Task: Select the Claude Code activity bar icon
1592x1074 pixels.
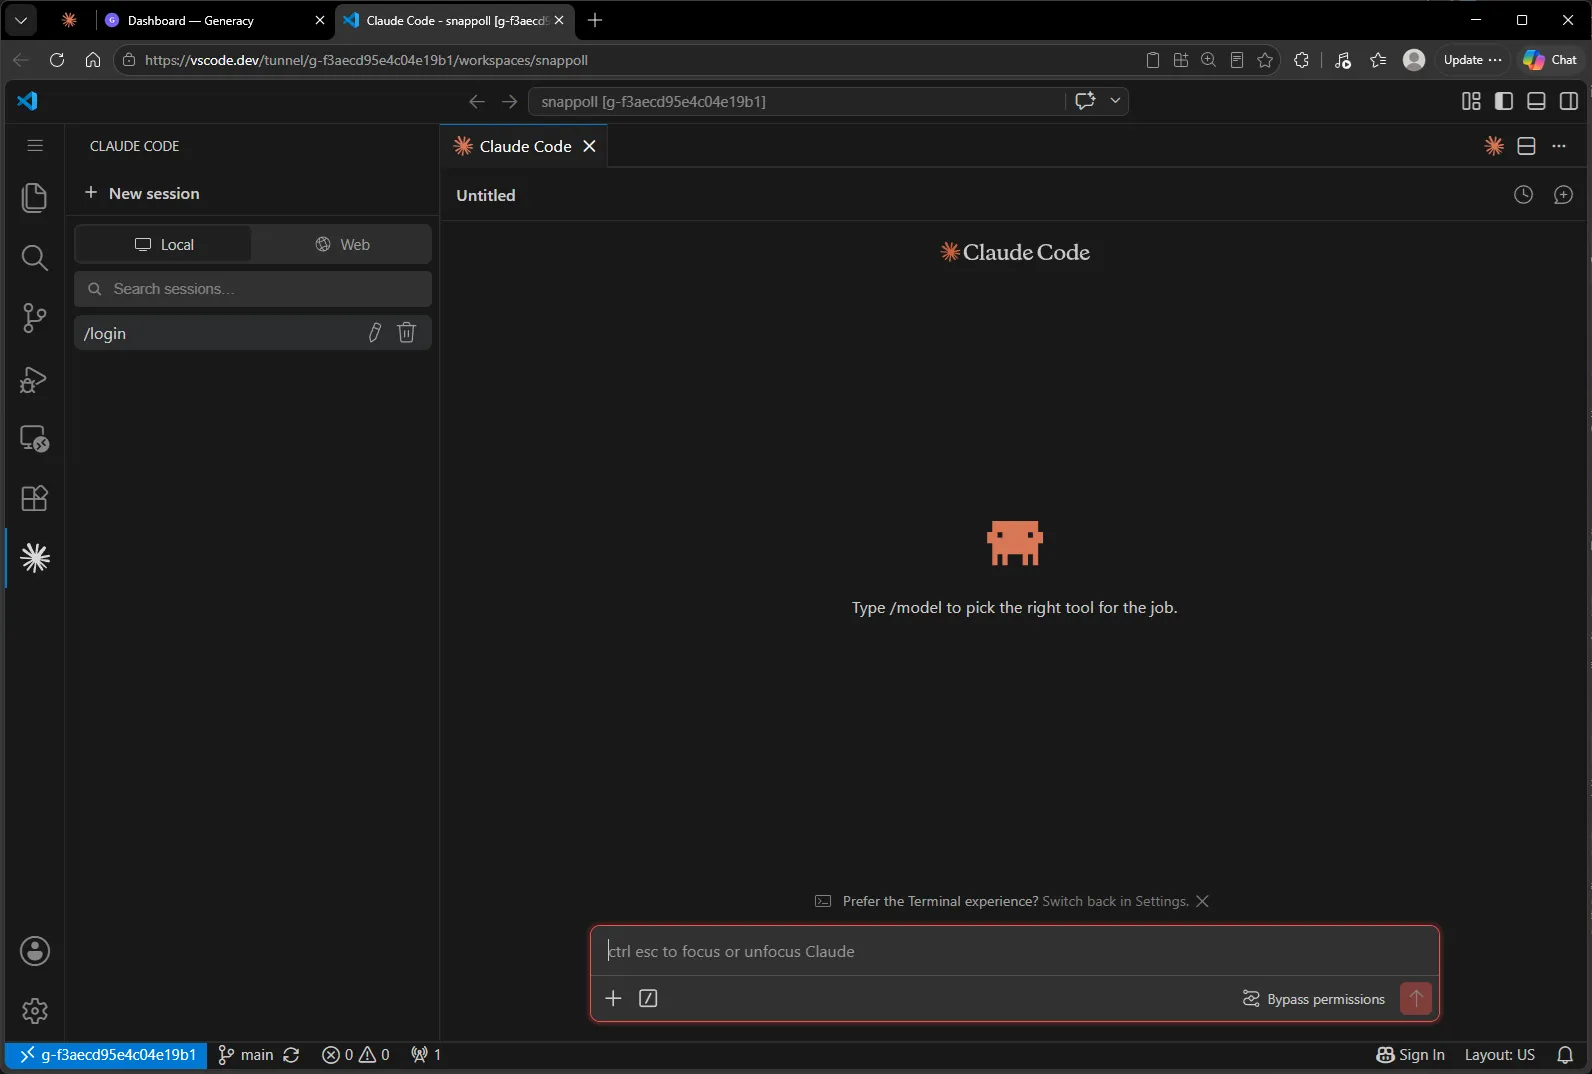Action: click(x=34, y=558)
